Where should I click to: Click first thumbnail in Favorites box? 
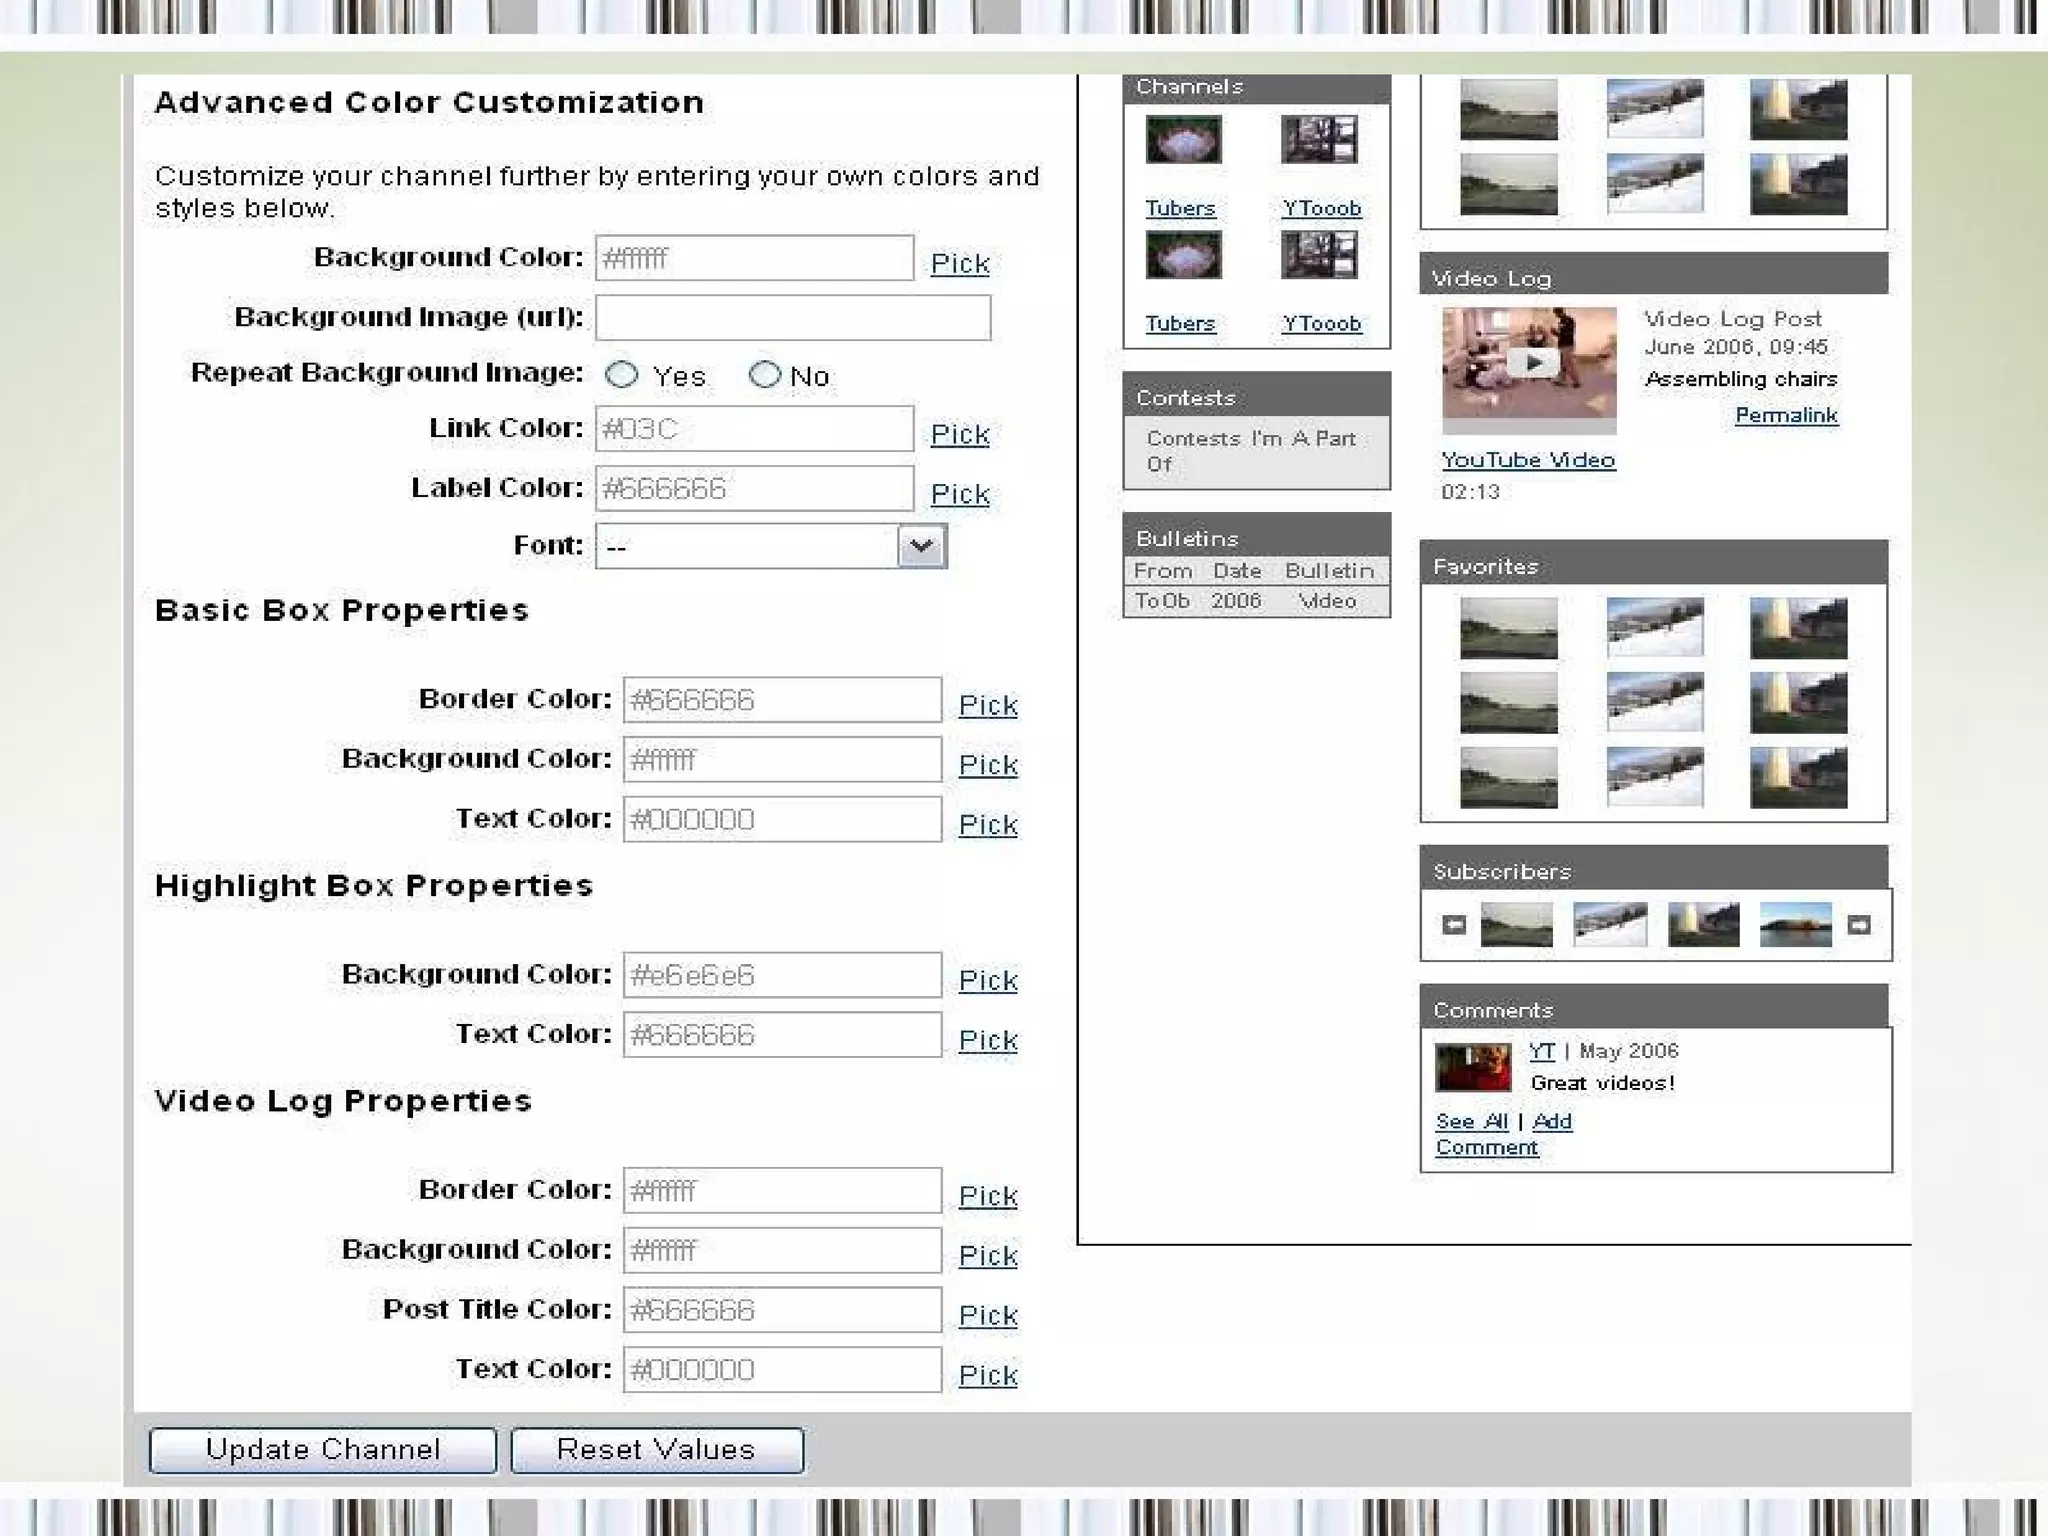(1508, 628)
